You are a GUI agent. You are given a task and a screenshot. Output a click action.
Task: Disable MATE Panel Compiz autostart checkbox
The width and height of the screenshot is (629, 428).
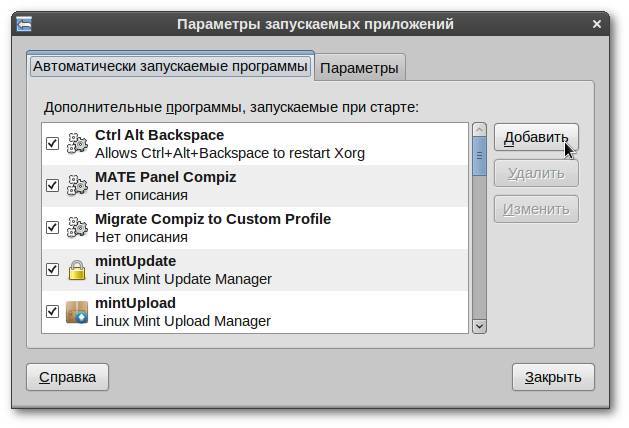[x=53, y=186]
